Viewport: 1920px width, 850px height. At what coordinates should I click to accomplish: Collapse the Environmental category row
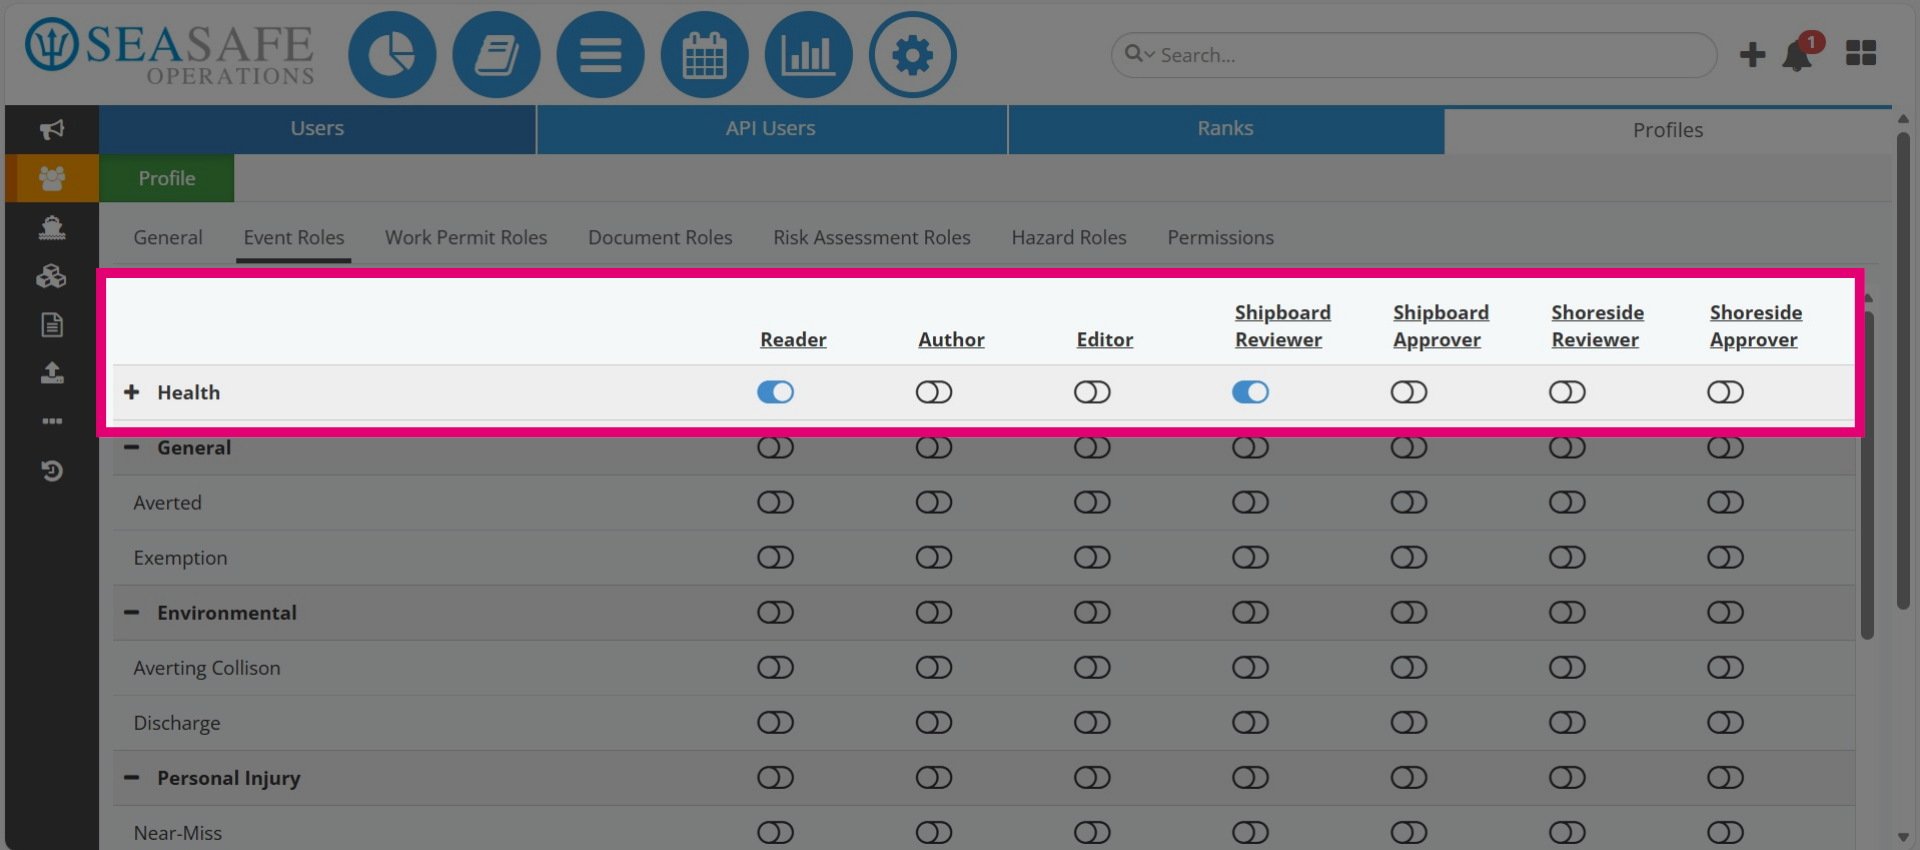[x=131, y=612]
